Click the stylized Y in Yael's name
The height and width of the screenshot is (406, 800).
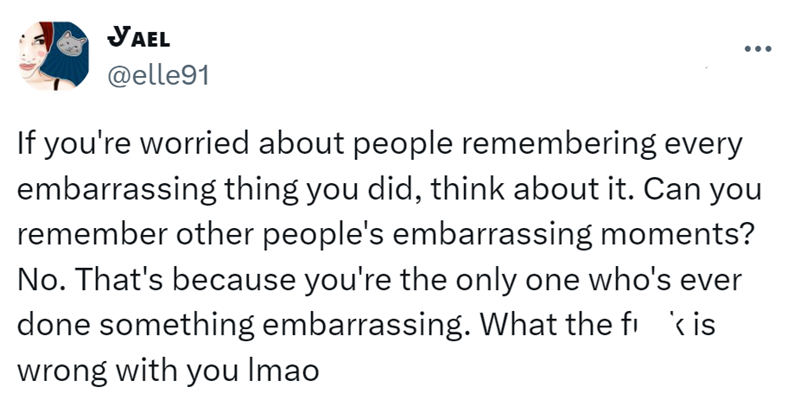[x=119, y=37]
